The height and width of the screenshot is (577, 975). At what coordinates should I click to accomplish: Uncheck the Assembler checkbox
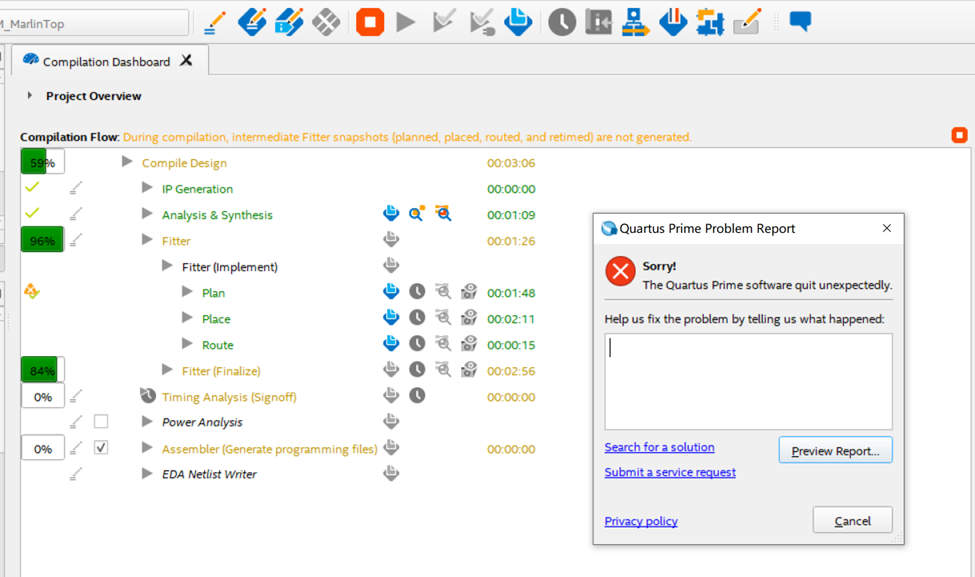coord(101,448)
